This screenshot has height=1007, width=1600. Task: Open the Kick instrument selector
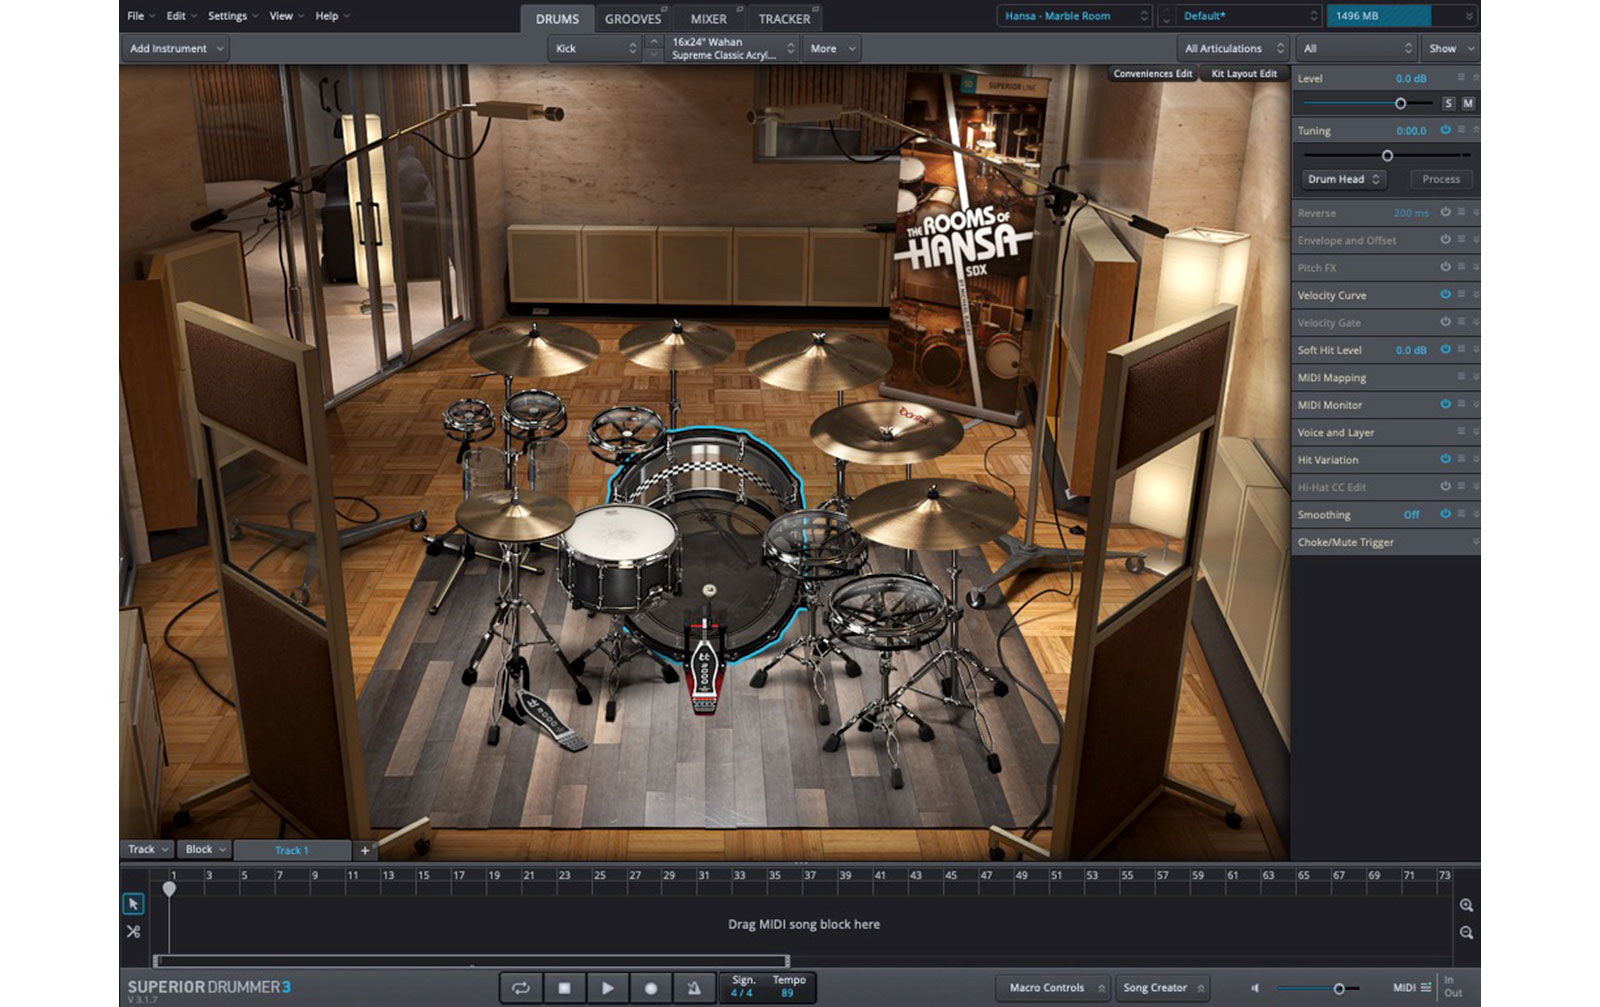(595, 48)
